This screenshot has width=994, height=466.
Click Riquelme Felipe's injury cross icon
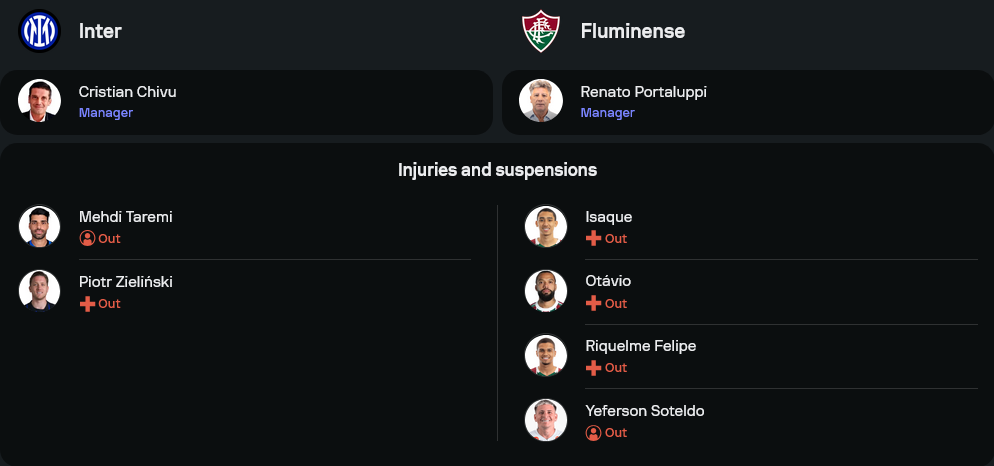point(593,368)
